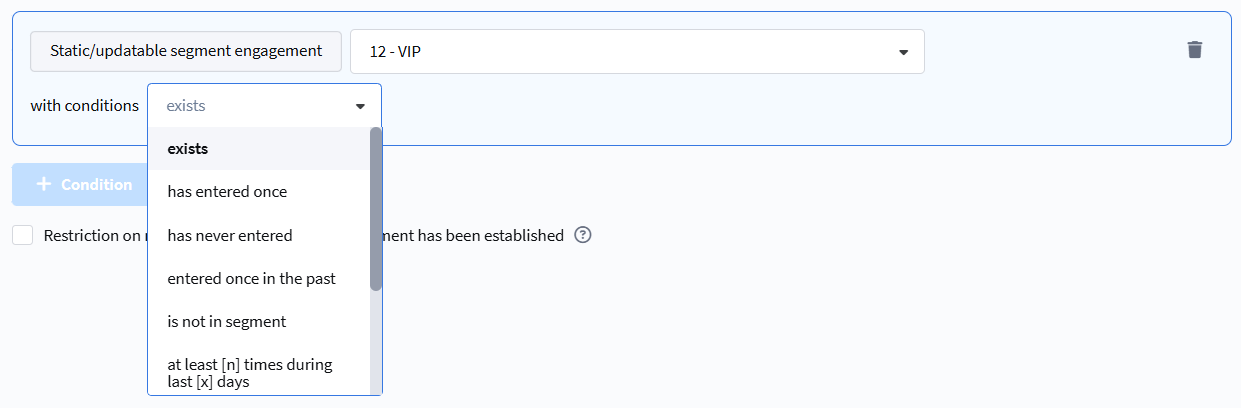Click the dropdown list scrollbar thumb
The image size is (1241, 408).
tap(376, 210)
